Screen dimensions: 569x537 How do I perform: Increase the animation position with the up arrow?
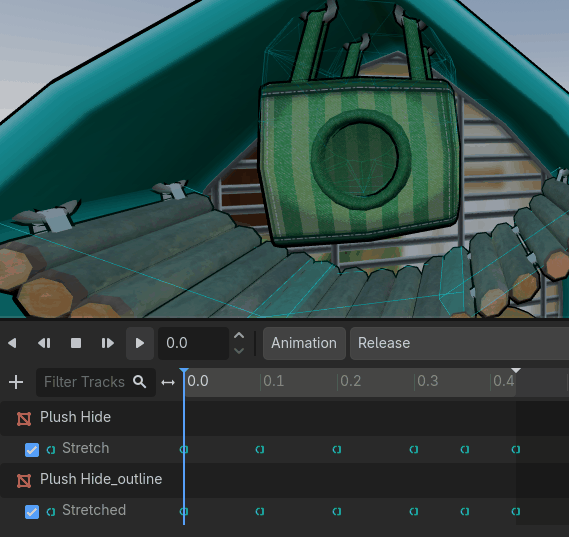(239, 335)
